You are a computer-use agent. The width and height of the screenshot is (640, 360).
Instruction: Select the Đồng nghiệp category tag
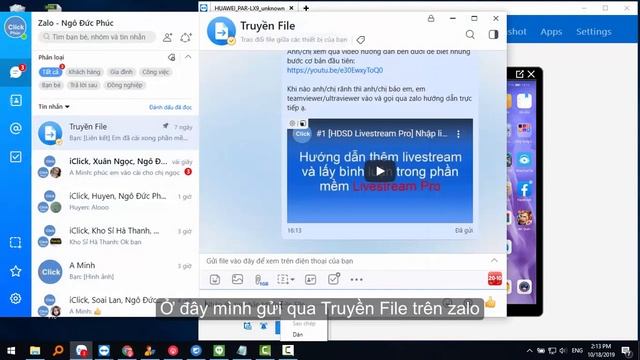(x=124, y=85)
